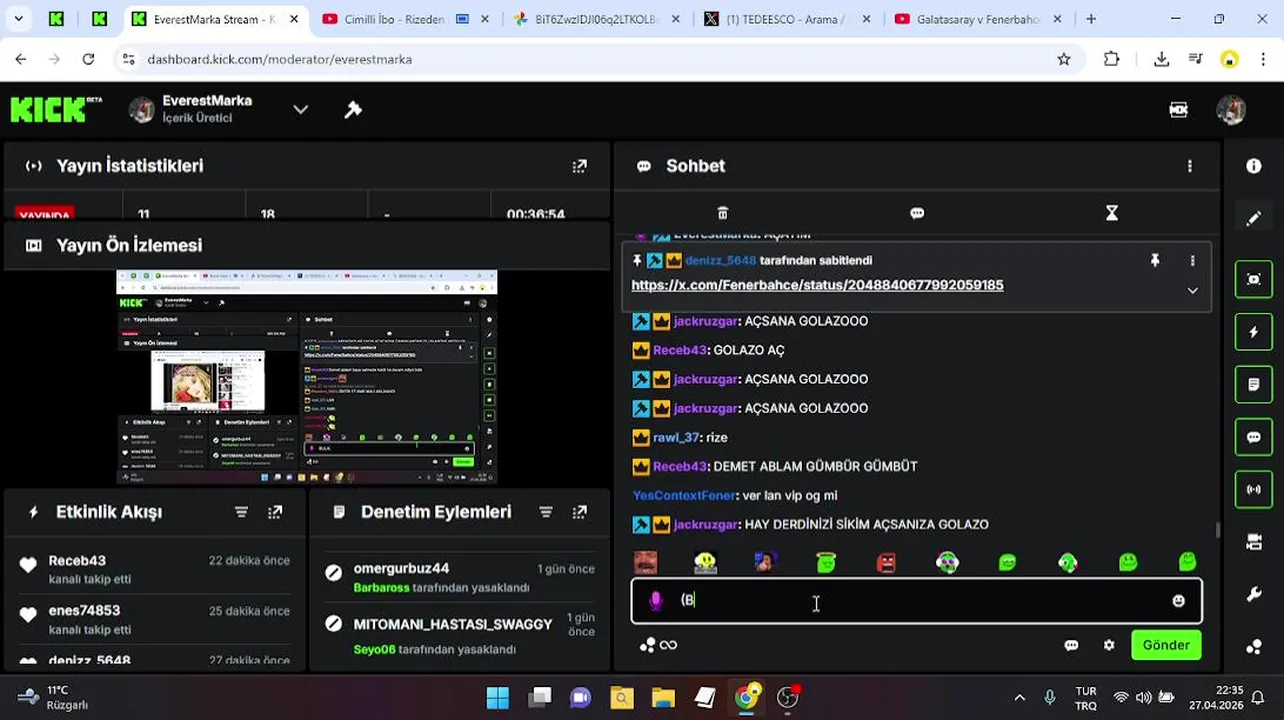Click denizz_5648 username in pinned message
Screen dimensions: 1284x720
click(720, 260)
